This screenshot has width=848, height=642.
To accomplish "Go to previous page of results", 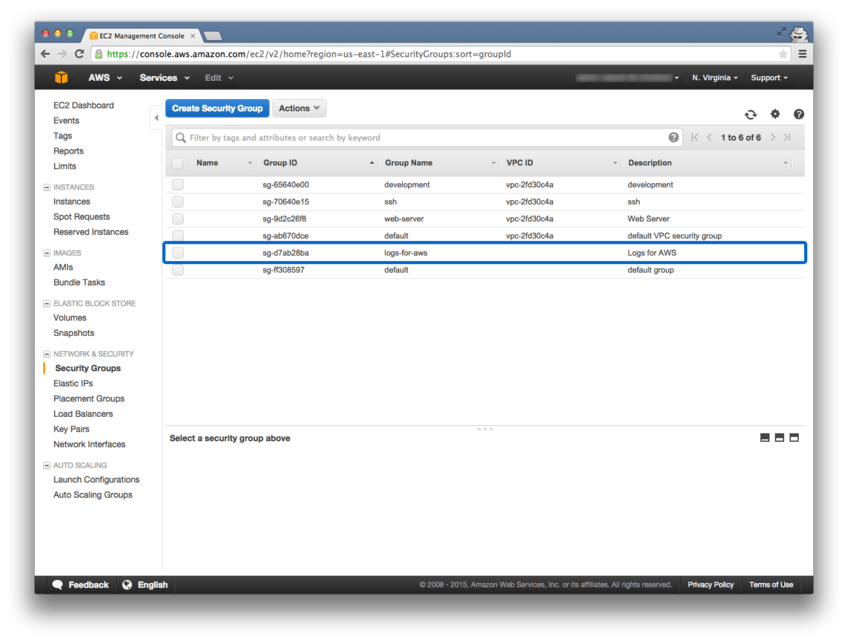I will (709, 137).
